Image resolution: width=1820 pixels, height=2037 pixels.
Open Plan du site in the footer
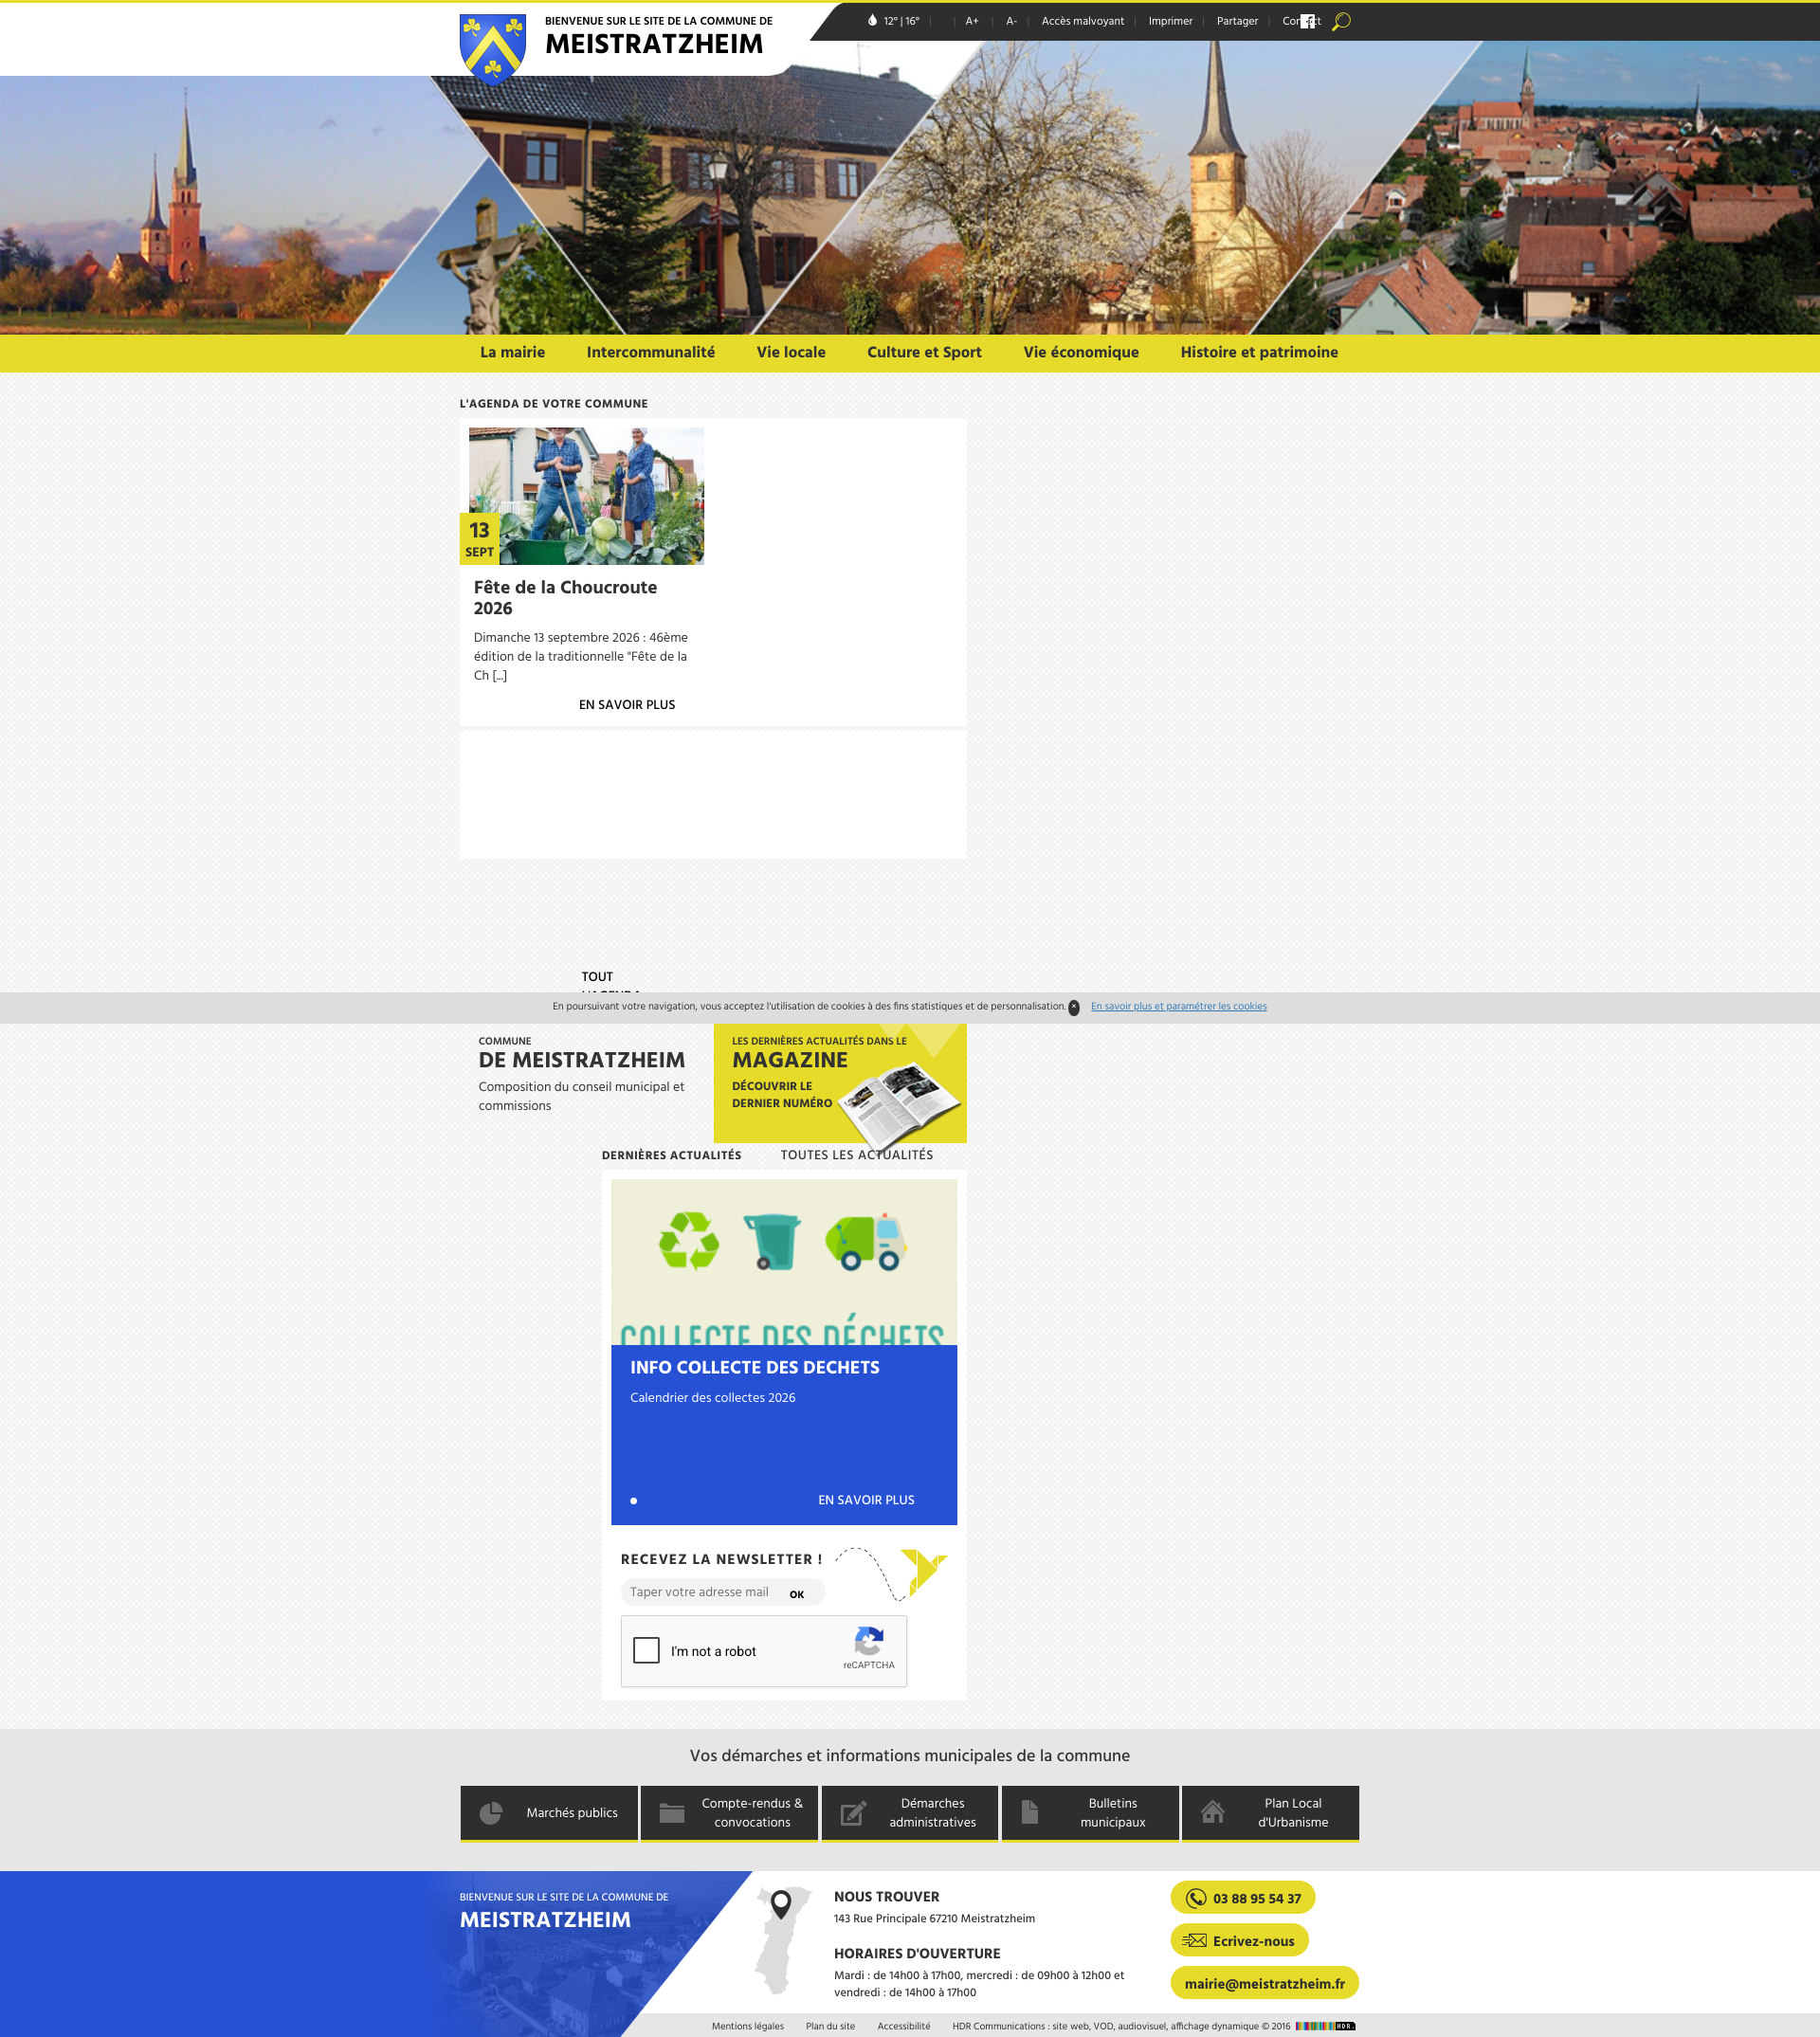(830, 2026)
